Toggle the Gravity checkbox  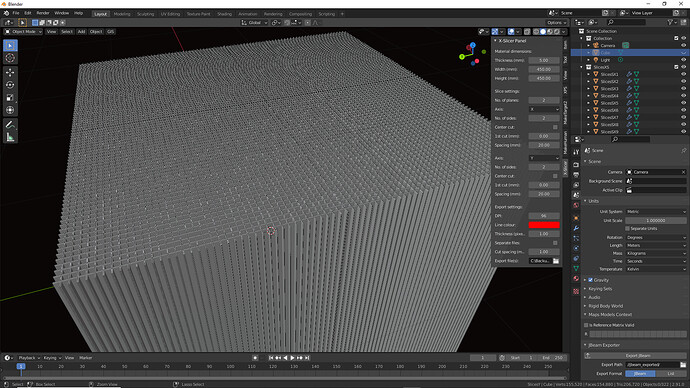(591, 280)
